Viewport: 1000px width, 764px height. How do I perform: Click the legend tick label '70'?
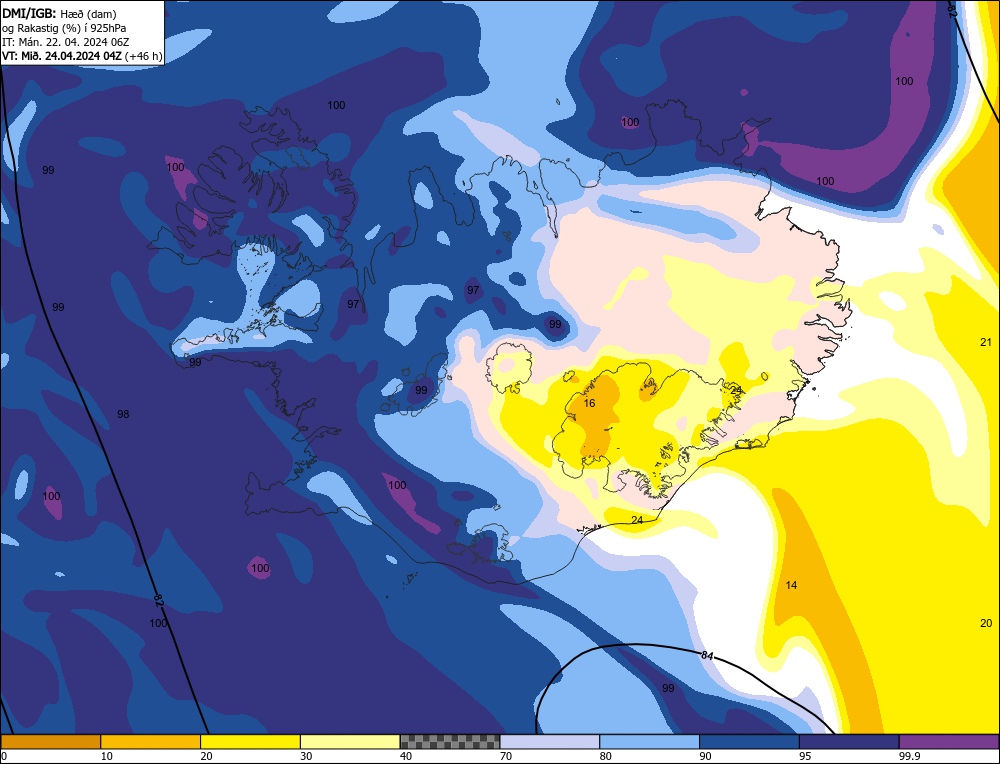pos(506,756)
